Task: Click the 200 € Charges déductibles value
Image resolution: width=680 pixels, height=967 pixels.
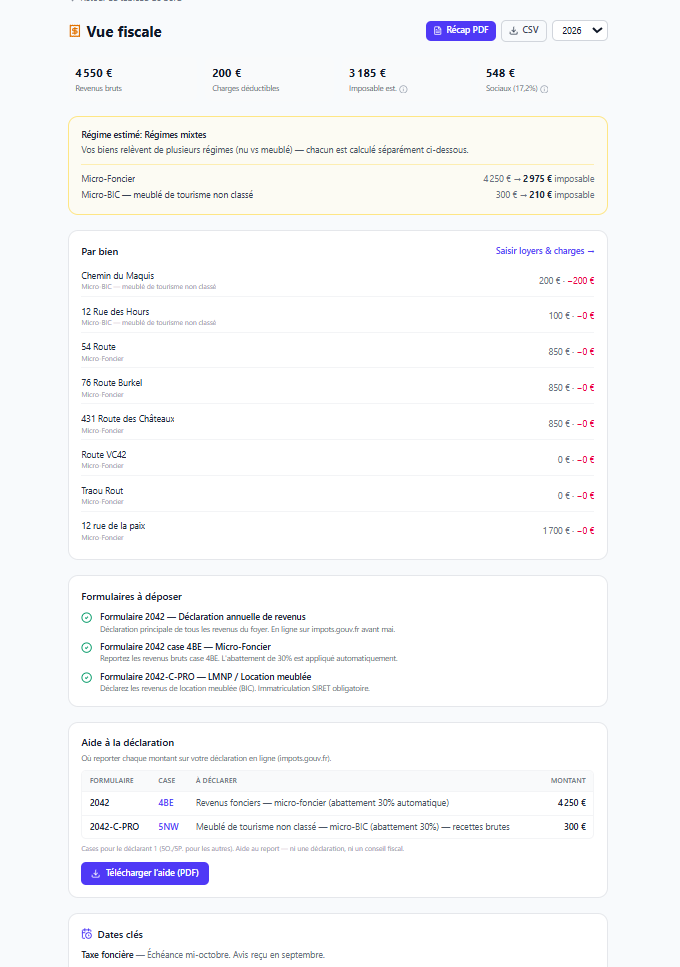Action: coord(227,73)
